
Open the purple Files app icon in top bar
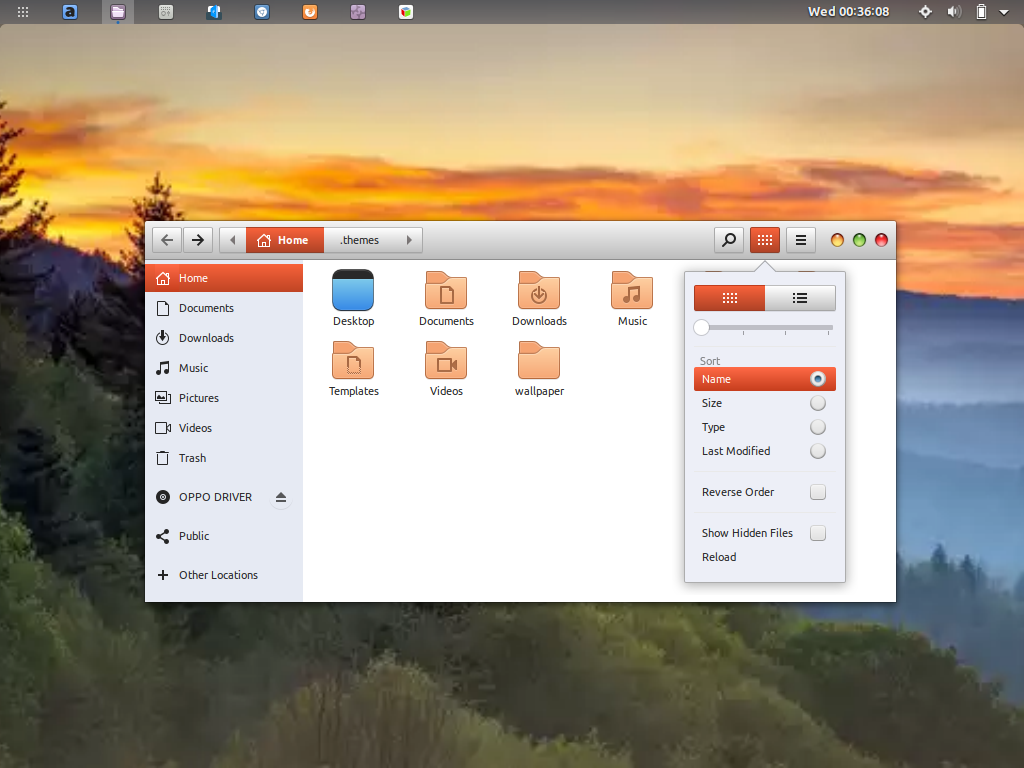click(x=118, y=12)
